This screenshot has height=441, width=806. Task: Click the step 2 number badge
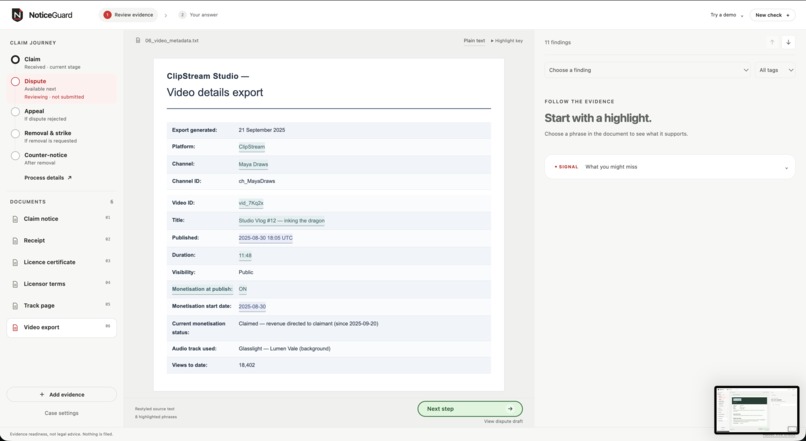[182, 15]
